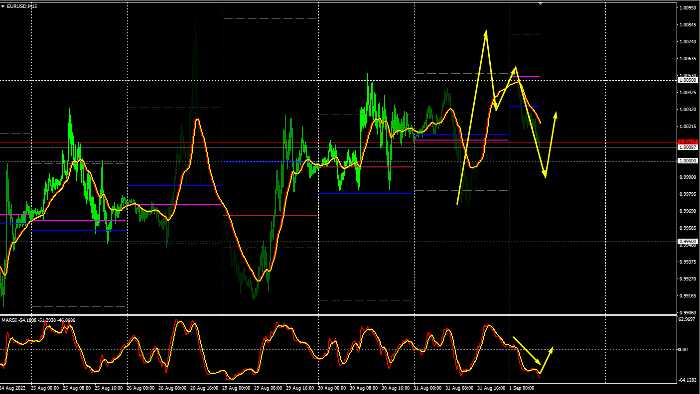Screen dimensions: 700x394
Task: Select the blue horizontal level below 30 Aug candles
Action: [366, 193]
